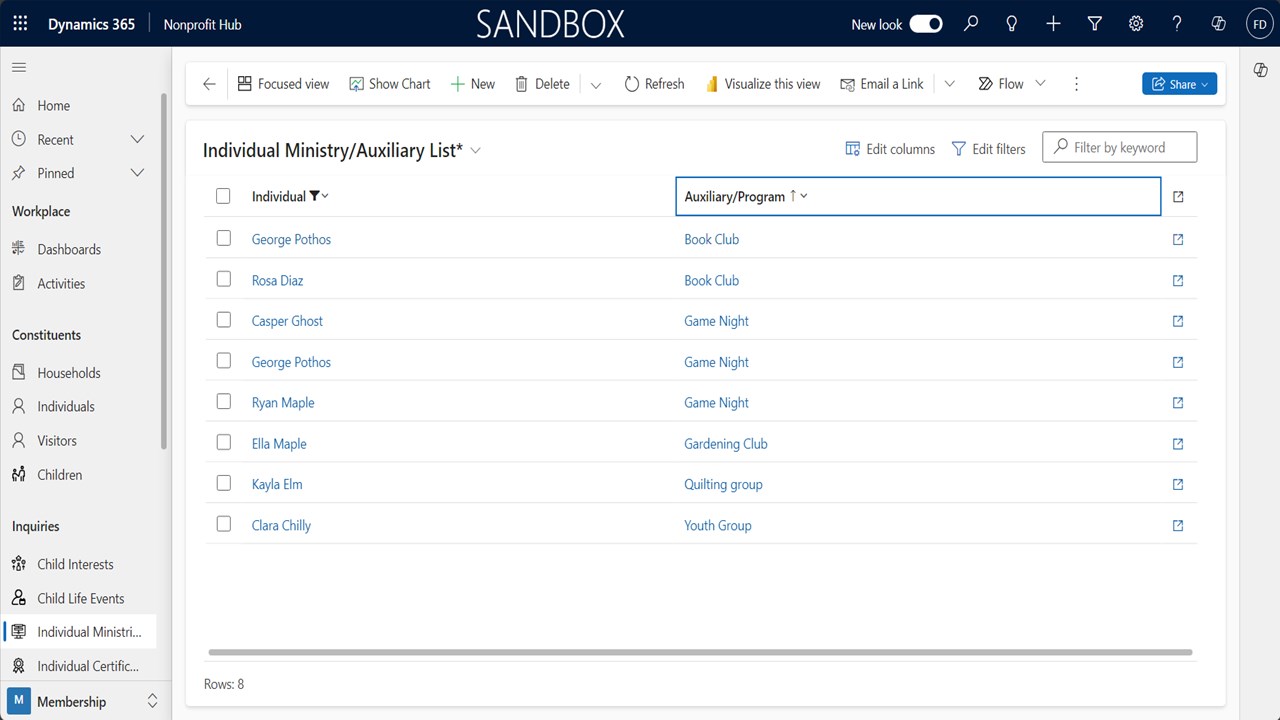The width and height of the screenshot is (1280, 720).
Task: Toggle the New look switch
Action: [926, 24]
